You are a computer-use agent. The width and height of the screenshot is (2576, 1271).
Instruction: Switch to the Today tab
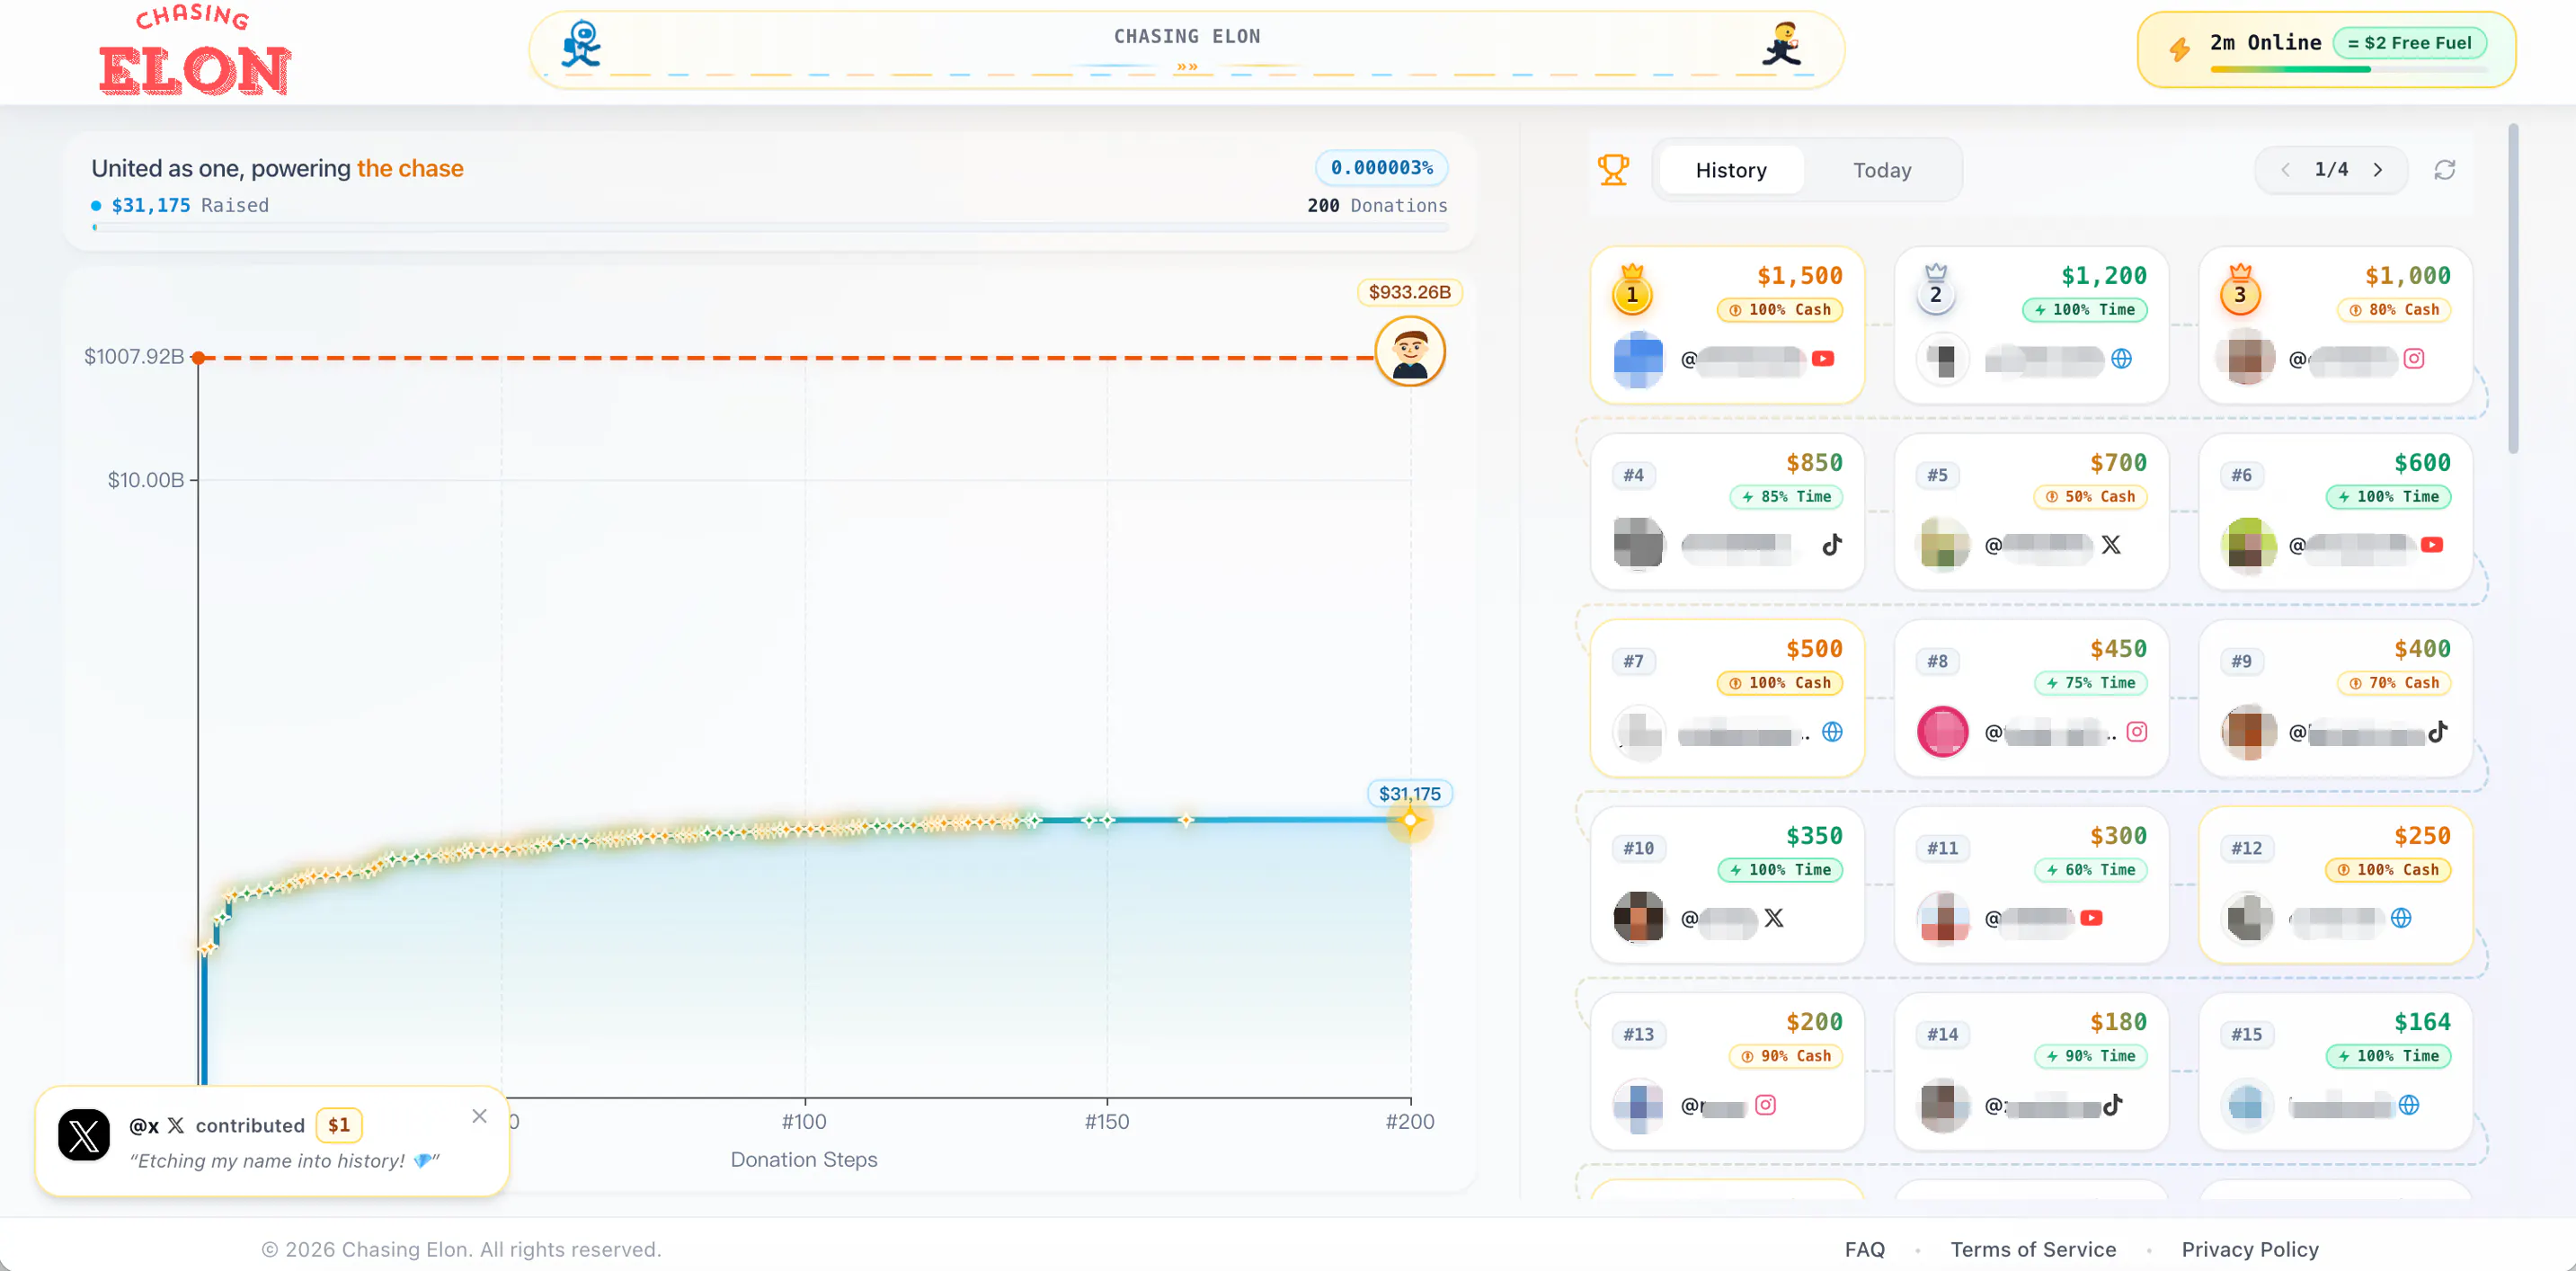[x=1881, y=170]
